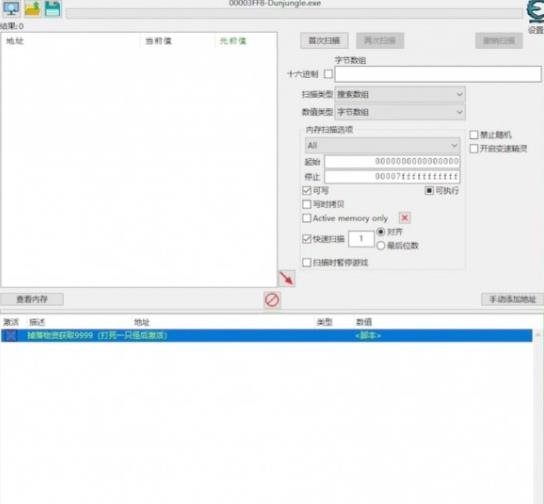Click the red clear list circle icon
Image resolution: width=544 pixels, height=504 pixels.
272,300
